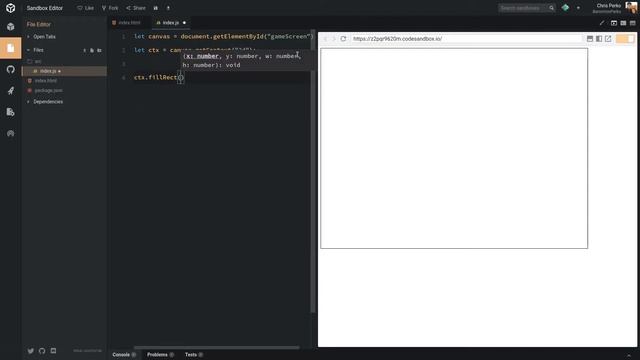Viewport: 640px width, 360px height.
Task: Open the user avatar menu
Action: (631, 7)
